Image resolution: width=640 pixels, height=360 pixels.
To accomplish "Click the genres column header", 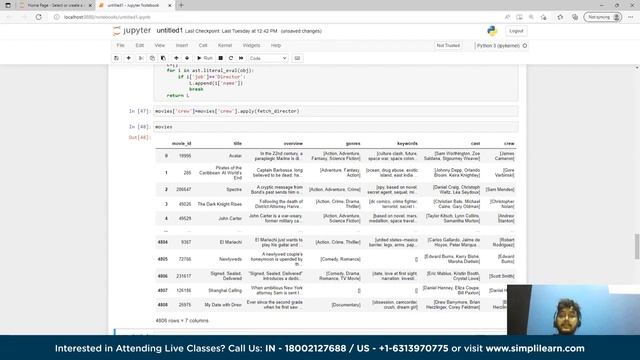I will pos(353,144).
